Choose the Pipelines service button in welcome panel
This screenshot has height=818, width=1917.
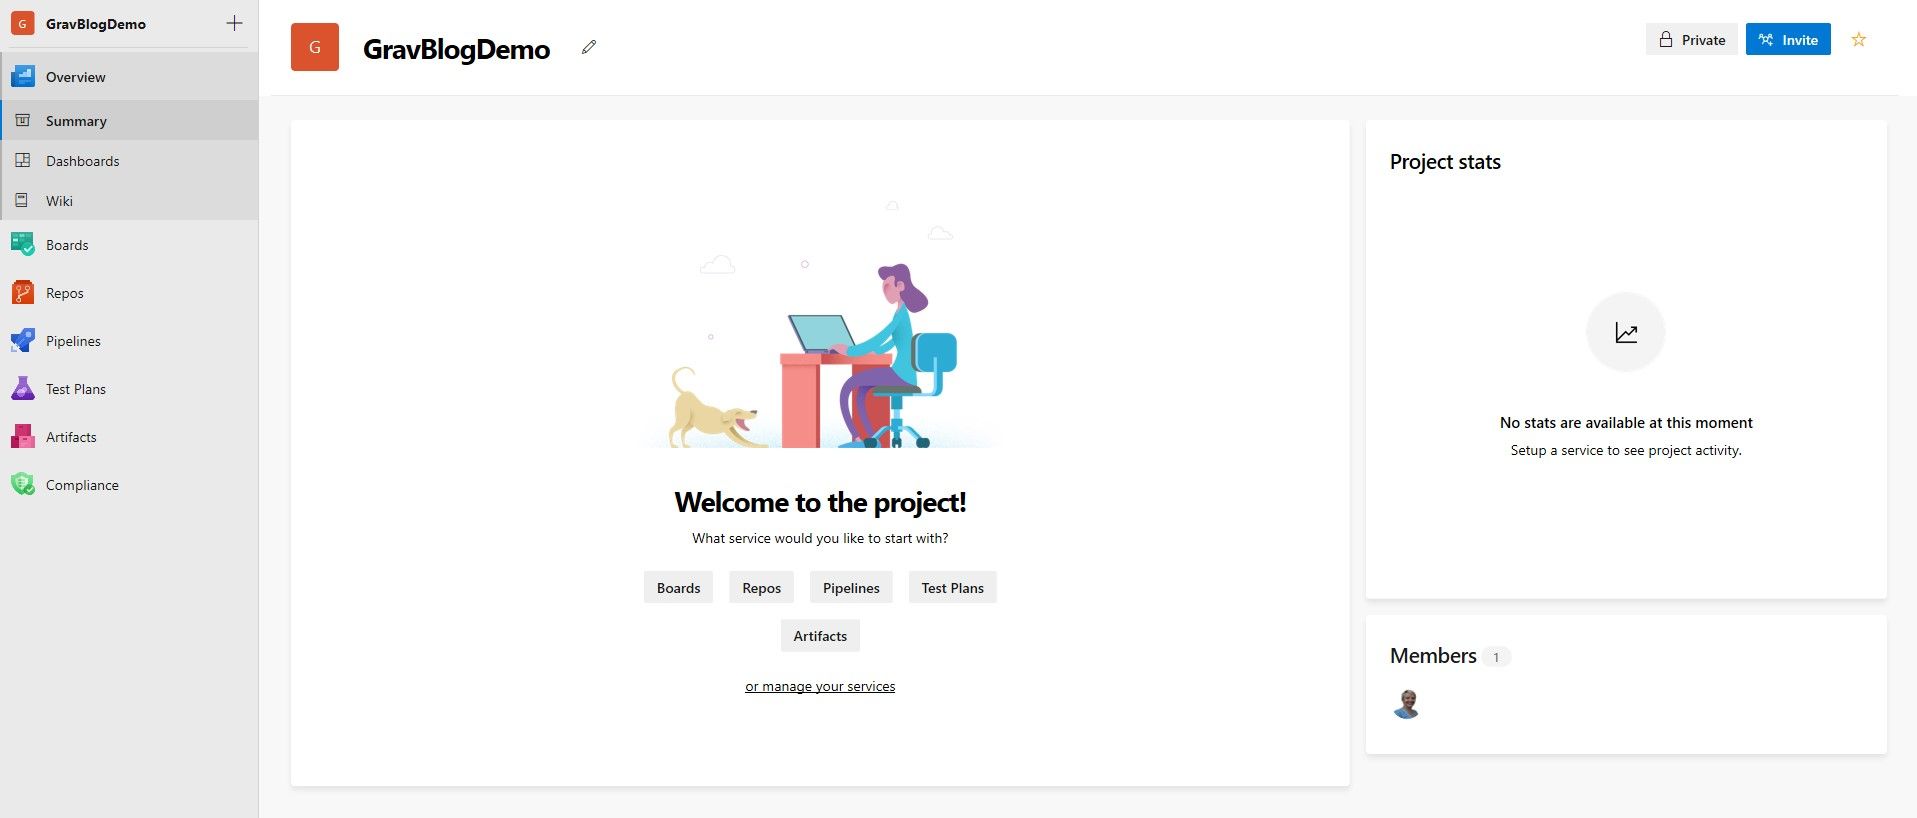click(850, 588)
